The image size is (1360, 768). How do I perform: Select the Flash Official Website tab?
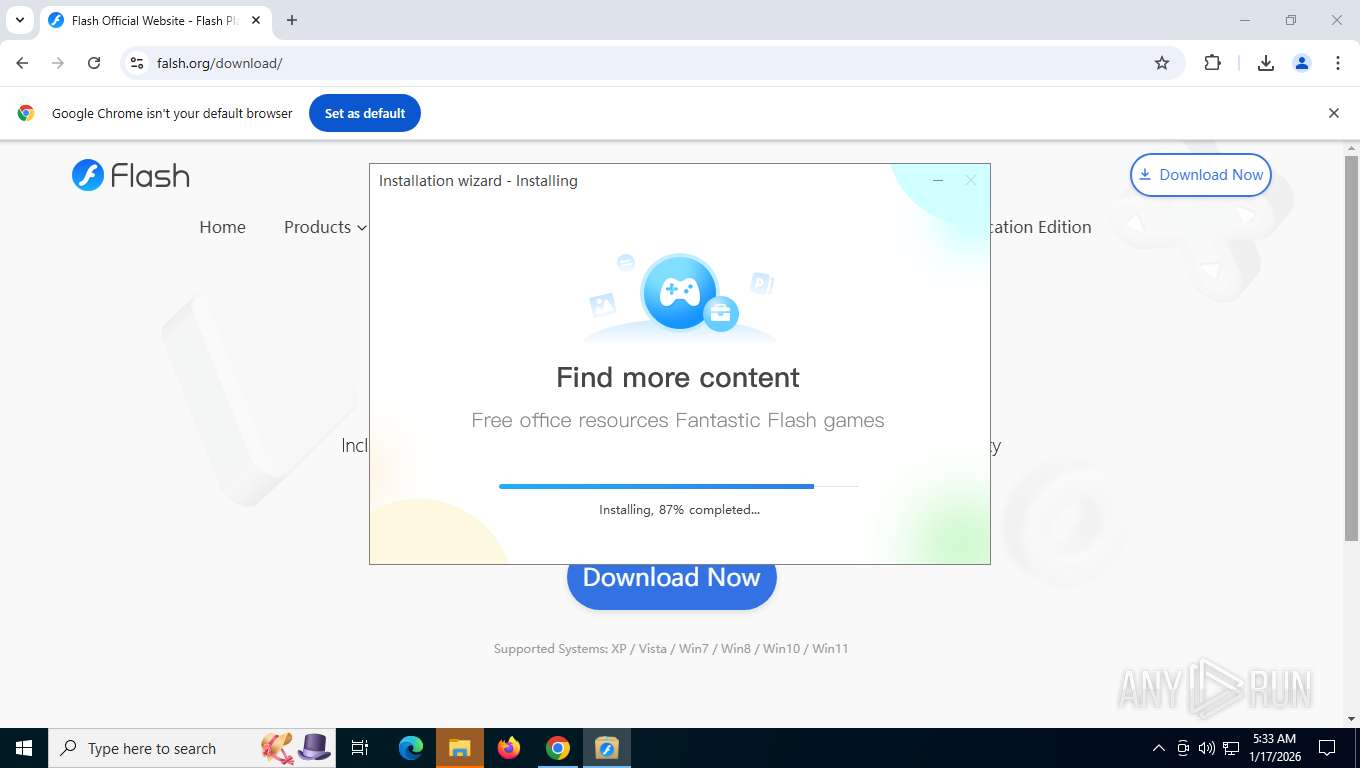(x=155, y=20)
